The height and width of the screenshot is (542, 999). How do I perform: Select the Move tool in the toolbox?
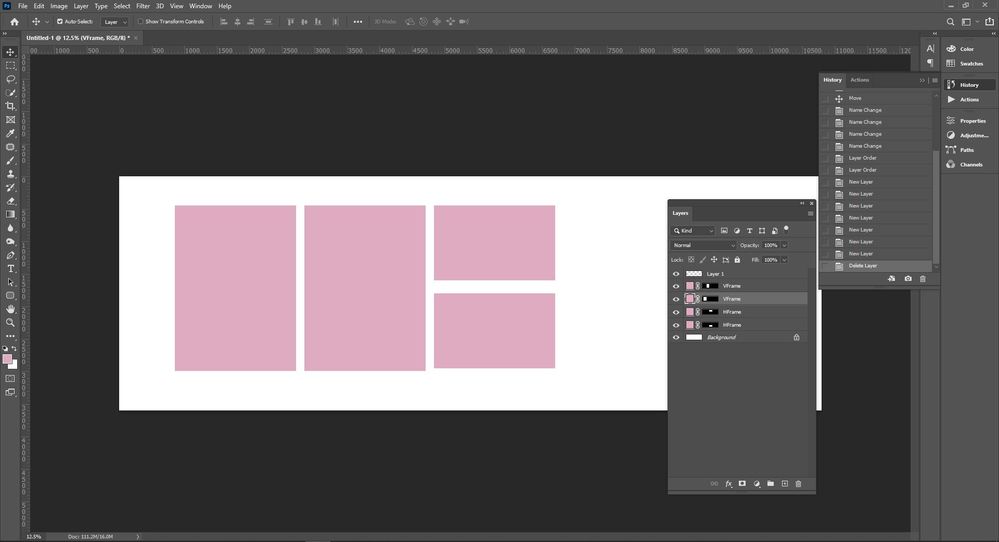(x=10, y=52)
